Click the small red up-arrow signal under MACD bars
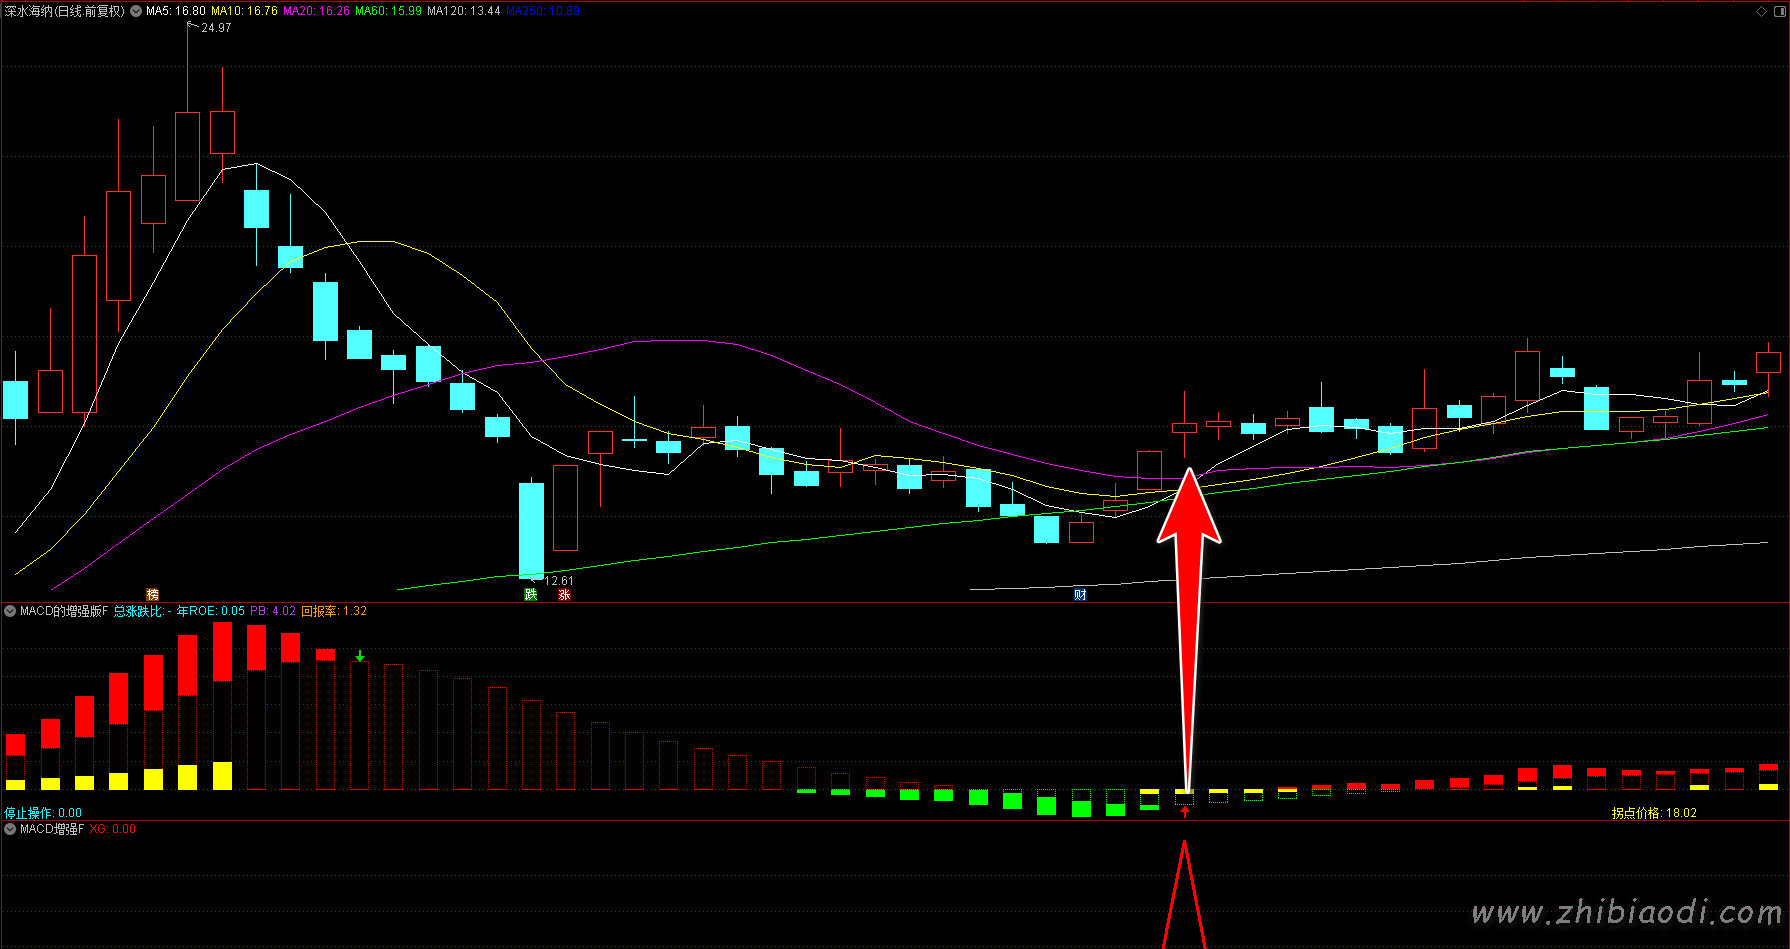 coord(1185,812)
